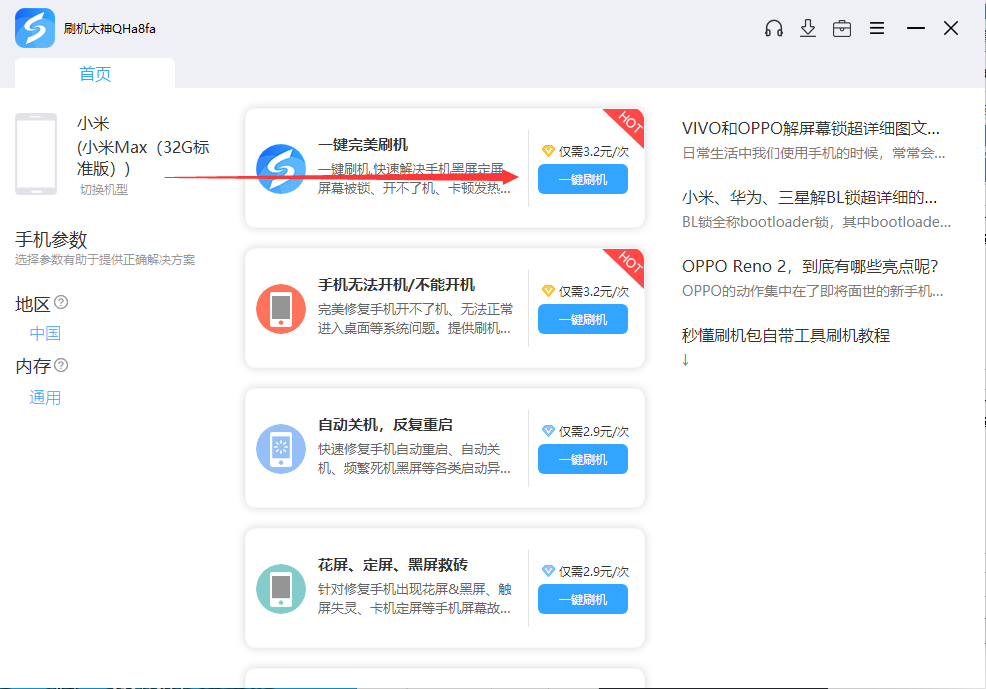This screenshot has width=986, height=689.
Task: Click help icon next to 地区
Action: coord(61,302)
